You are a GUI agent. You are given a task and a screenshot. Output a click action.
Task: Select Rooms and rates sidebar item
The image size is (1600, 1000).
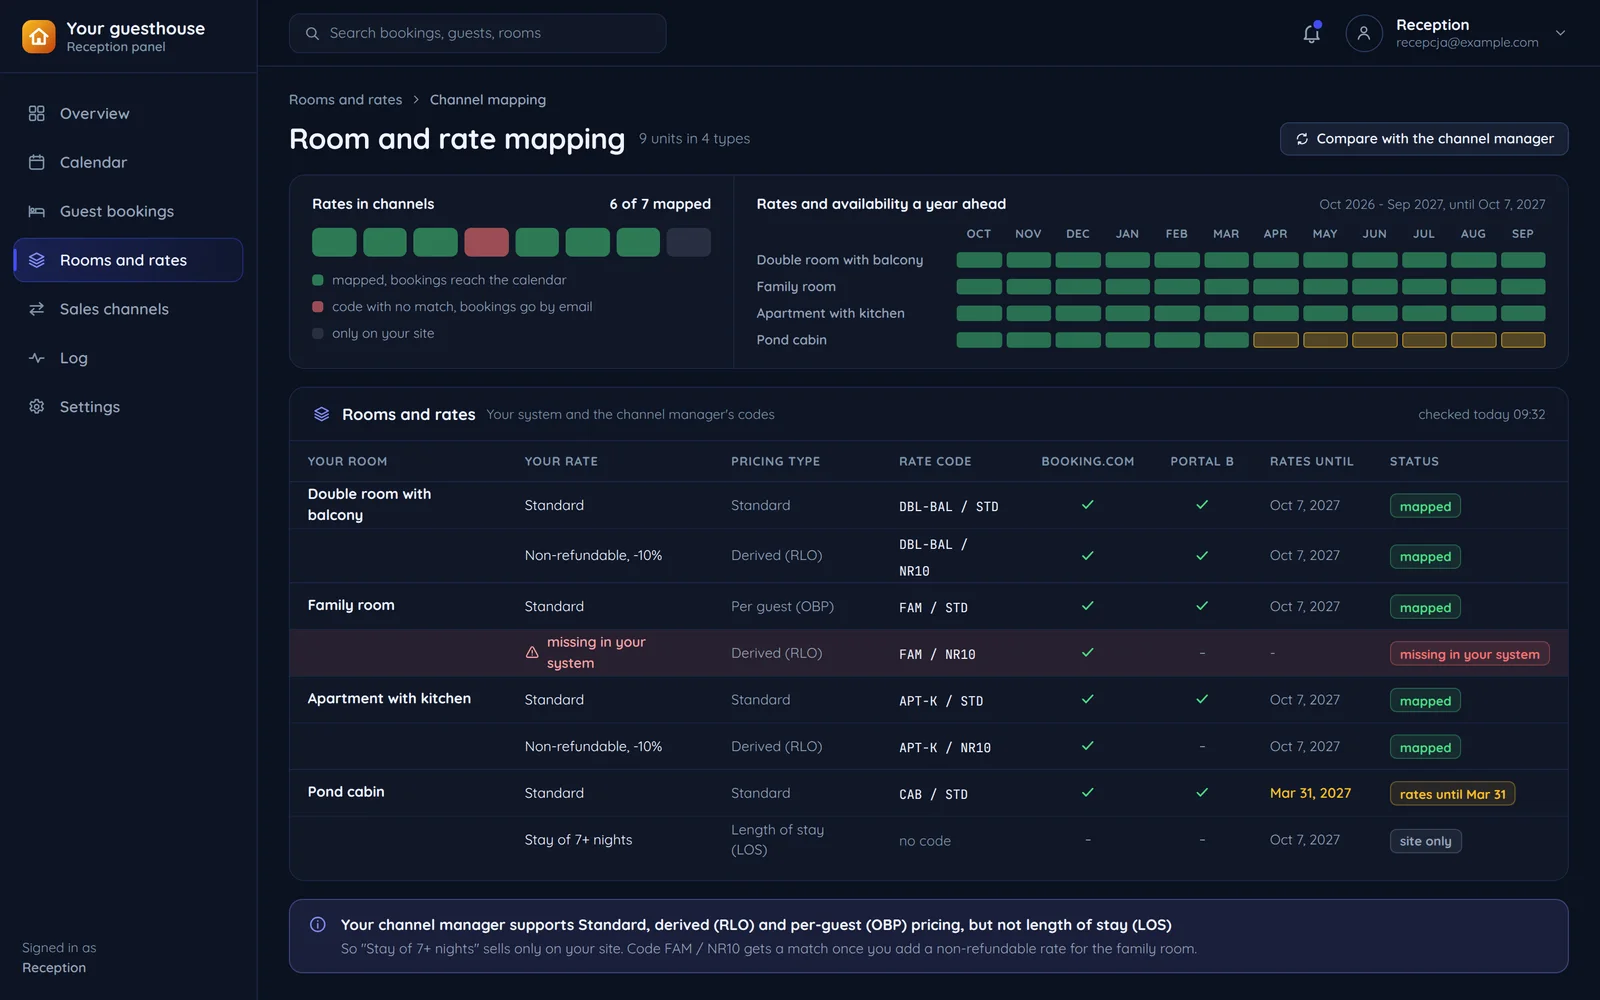[128, 260]
